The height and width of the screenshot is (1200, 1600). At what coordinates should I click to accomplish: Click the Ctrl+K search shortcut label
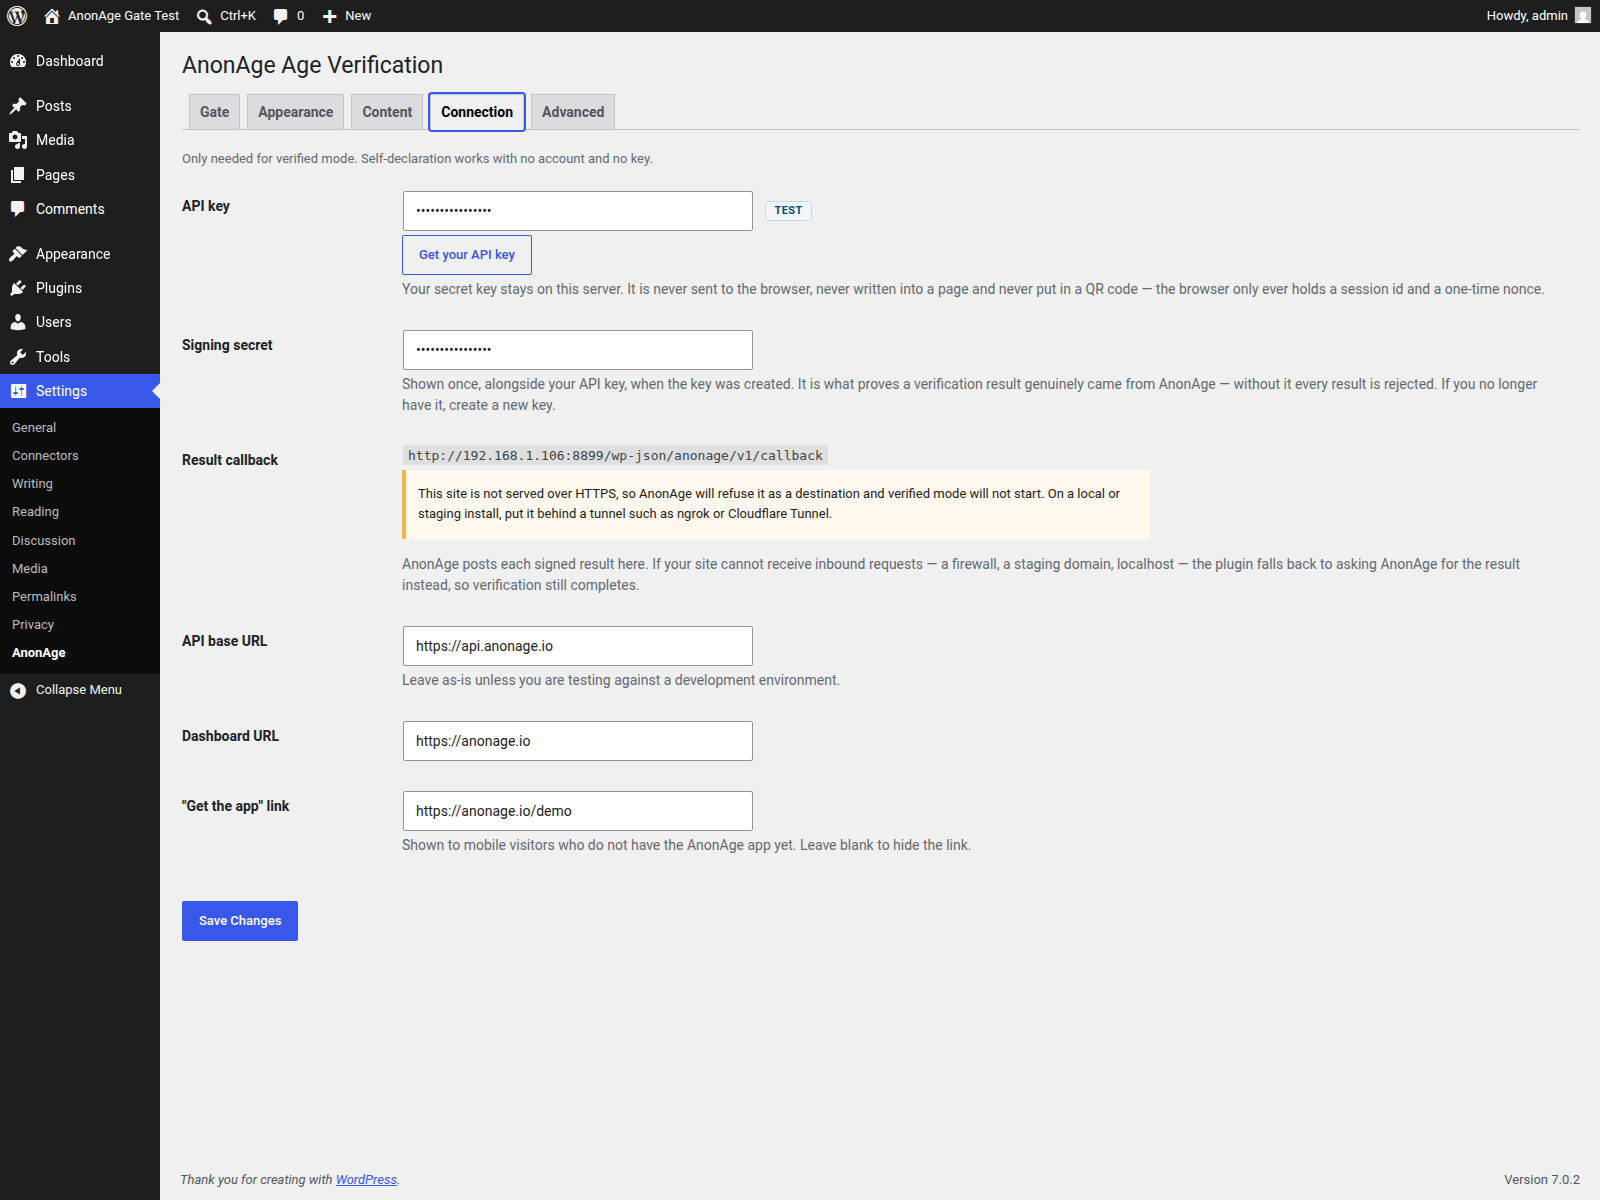point(238,16)
